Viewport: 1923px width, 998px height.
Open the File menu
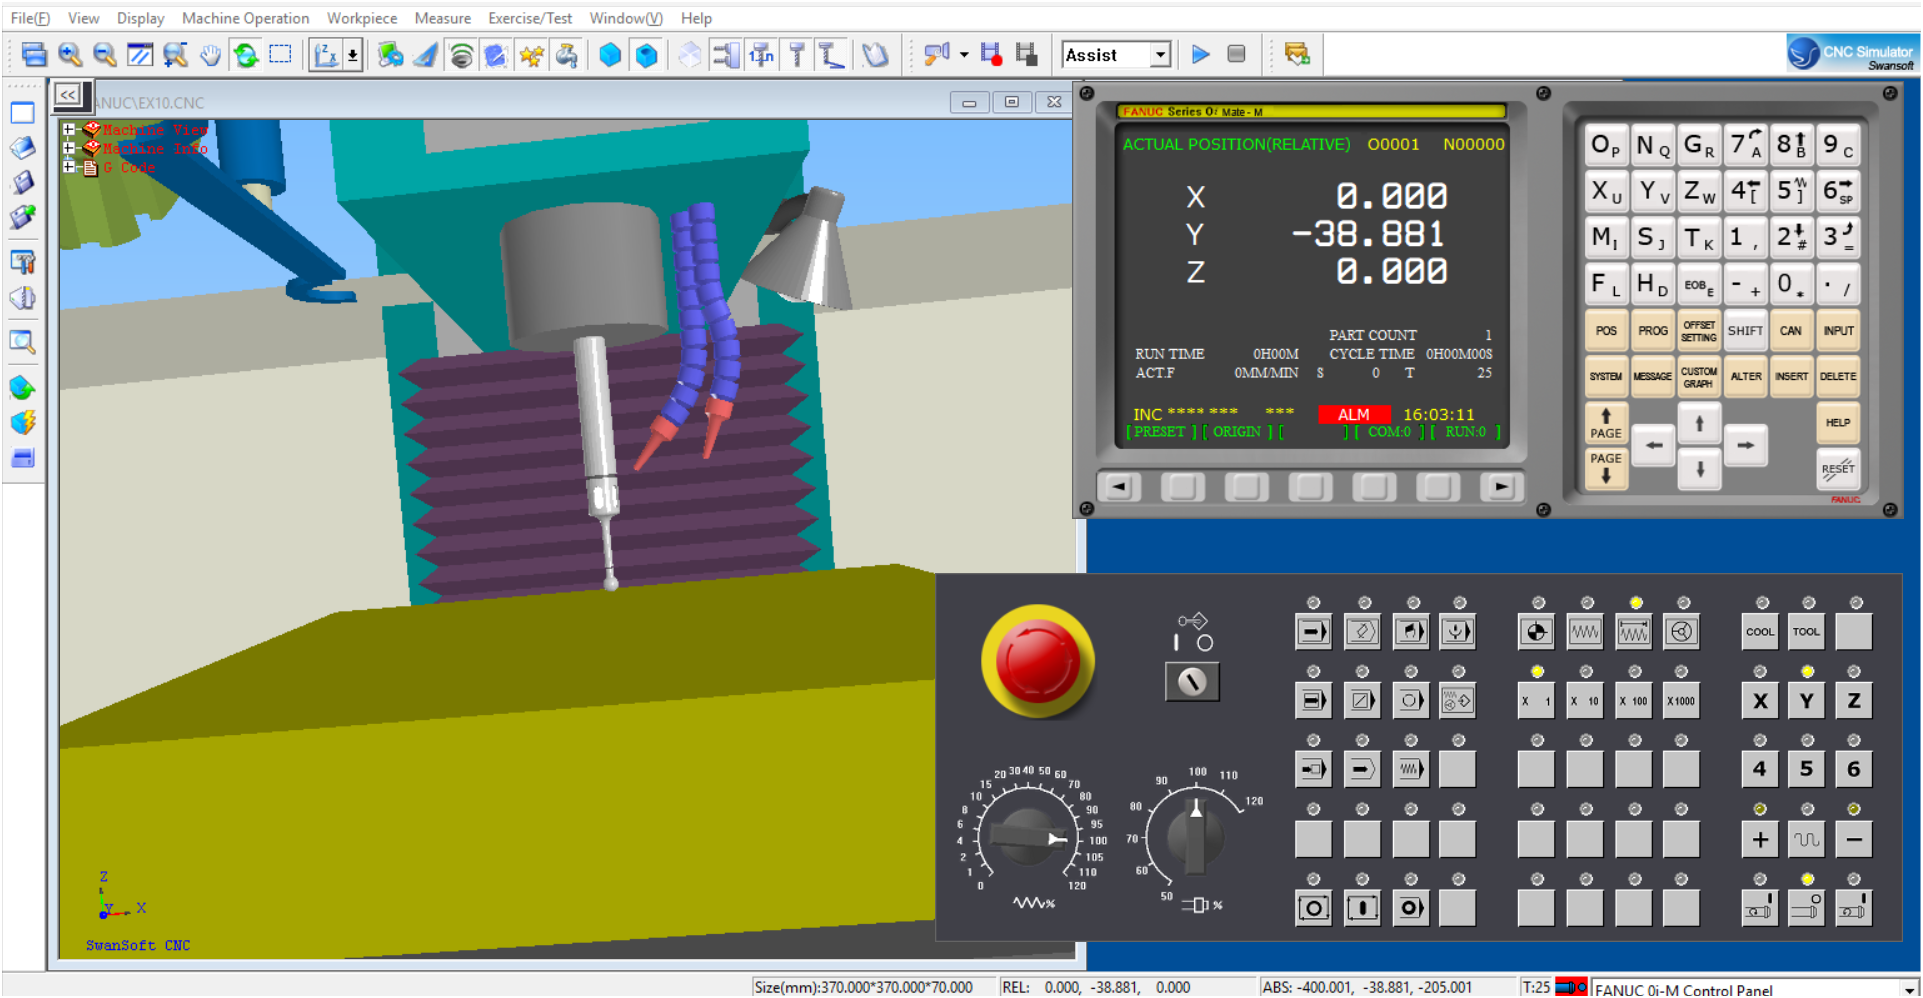click(30, 18)
